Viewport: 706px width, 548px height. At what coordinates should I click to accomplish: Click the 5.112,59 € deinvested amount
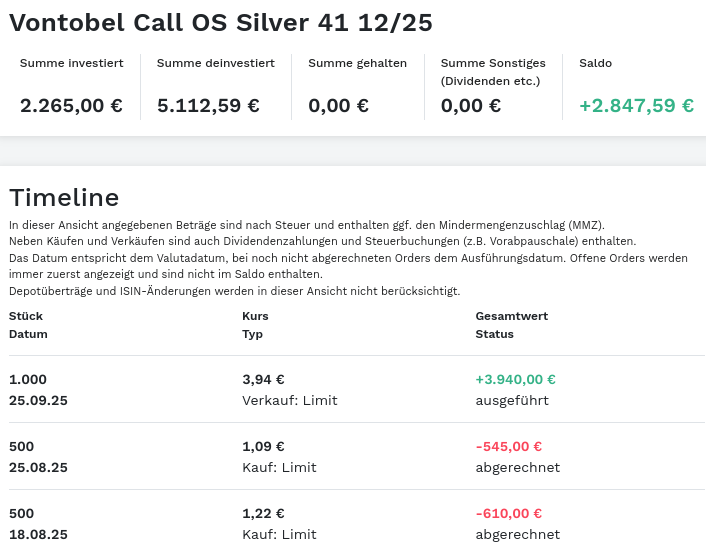click(209, 105)
